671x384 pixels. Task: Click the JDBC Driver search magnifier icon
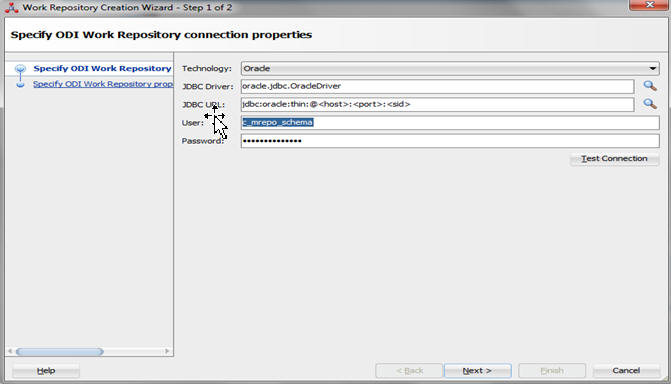(650, 86)
